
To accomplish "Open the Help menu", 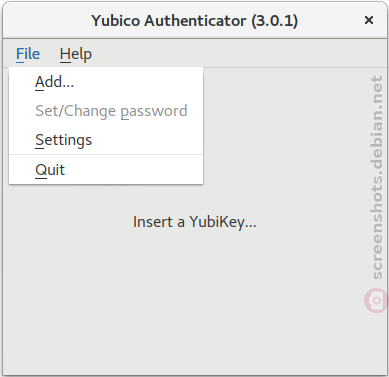I will (x=76, y=54).
